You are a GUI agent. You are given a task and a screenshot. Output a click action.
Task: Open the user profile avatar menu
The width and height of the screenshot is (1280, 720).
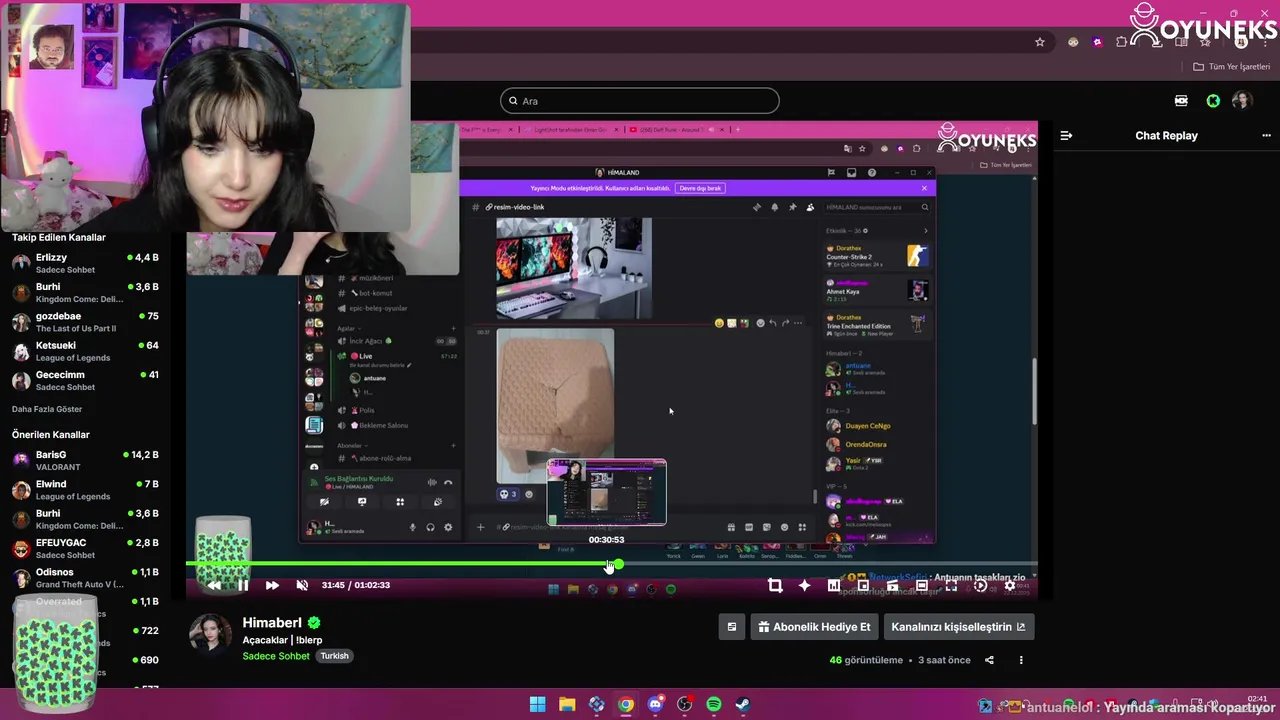coord(1242,101)
